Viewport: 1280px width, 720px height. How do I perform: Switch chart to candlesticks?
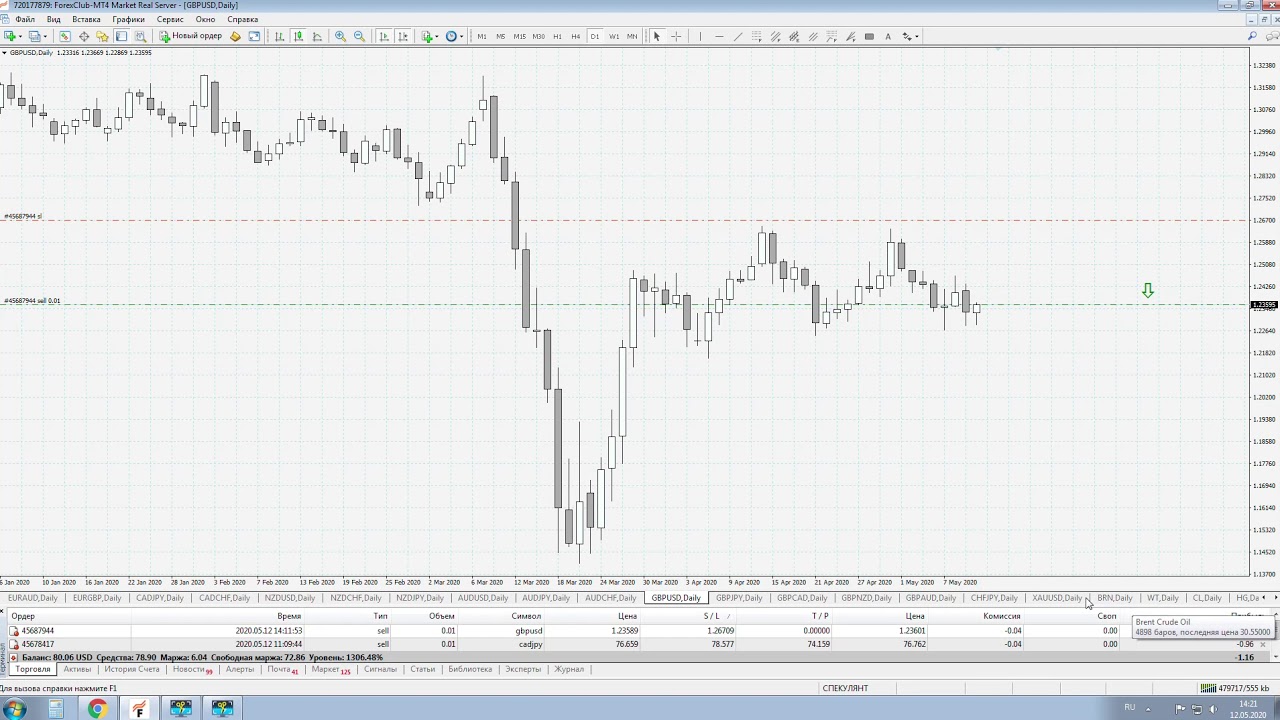pos(298,36)
